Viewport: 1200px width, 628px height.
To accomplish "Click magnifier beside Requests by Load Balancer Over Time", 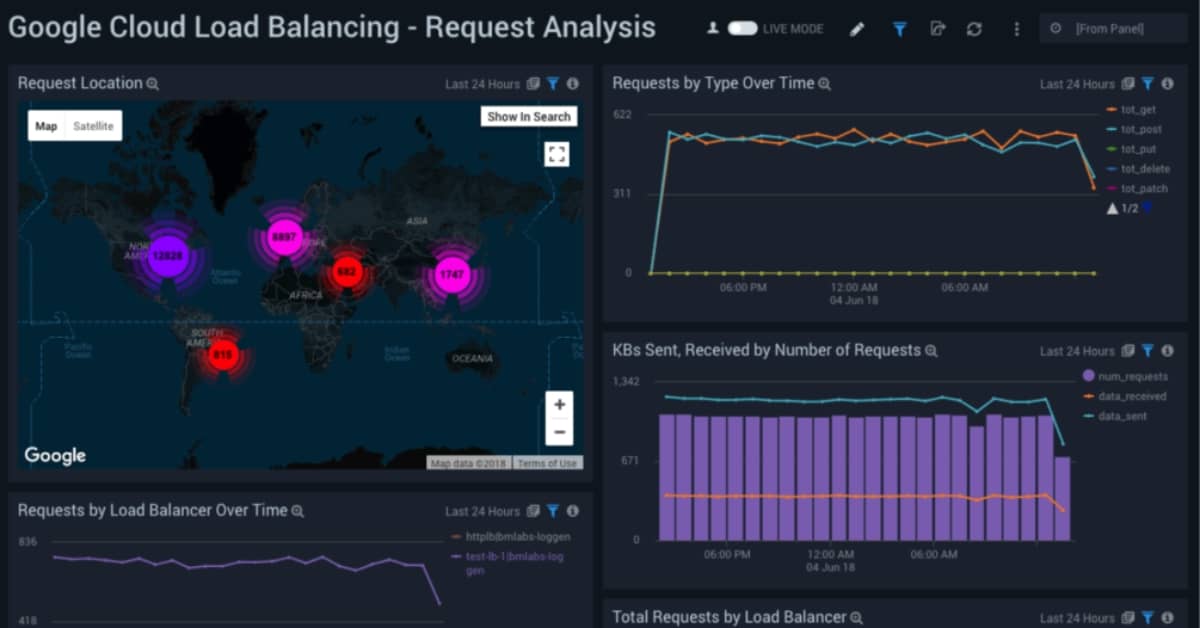I will (x=297, y=511).
